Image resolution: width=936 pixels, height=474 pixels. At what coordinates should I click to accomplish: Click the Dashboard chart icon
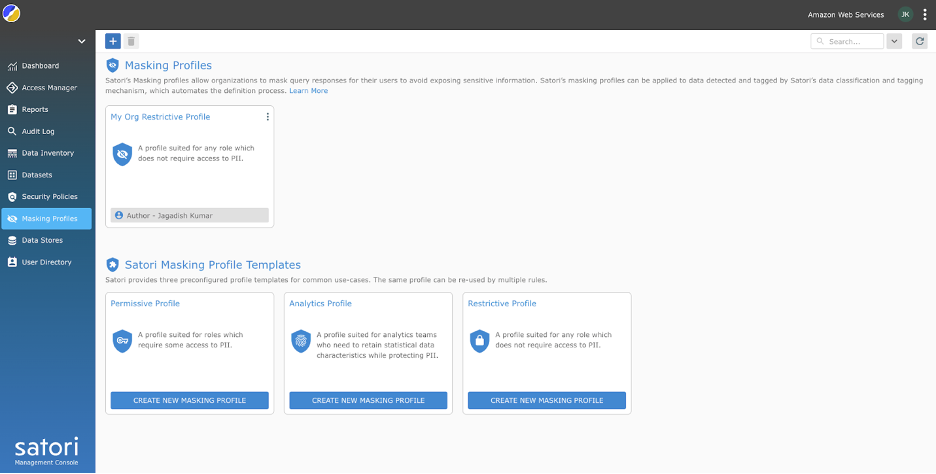[x=12, y=66]
